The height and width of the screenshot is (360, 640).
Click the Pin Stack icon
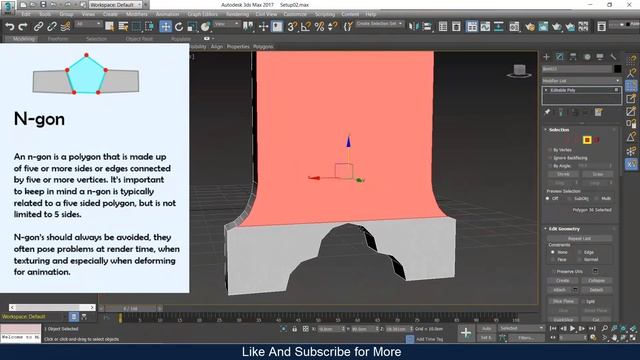(x=547, y=112)
